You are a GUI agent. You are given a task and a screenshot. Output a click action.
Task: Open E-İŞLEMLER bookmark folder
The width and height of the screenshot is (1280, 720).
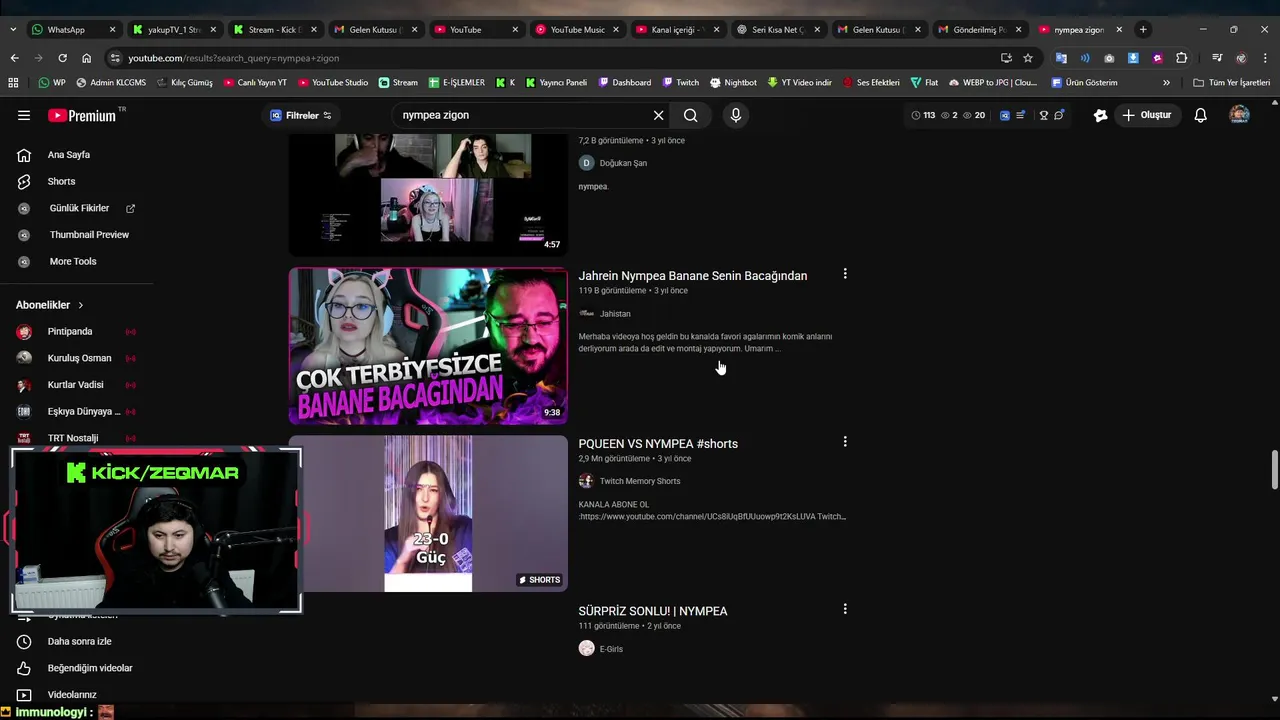pyautogui.click(x=456, y=82)
